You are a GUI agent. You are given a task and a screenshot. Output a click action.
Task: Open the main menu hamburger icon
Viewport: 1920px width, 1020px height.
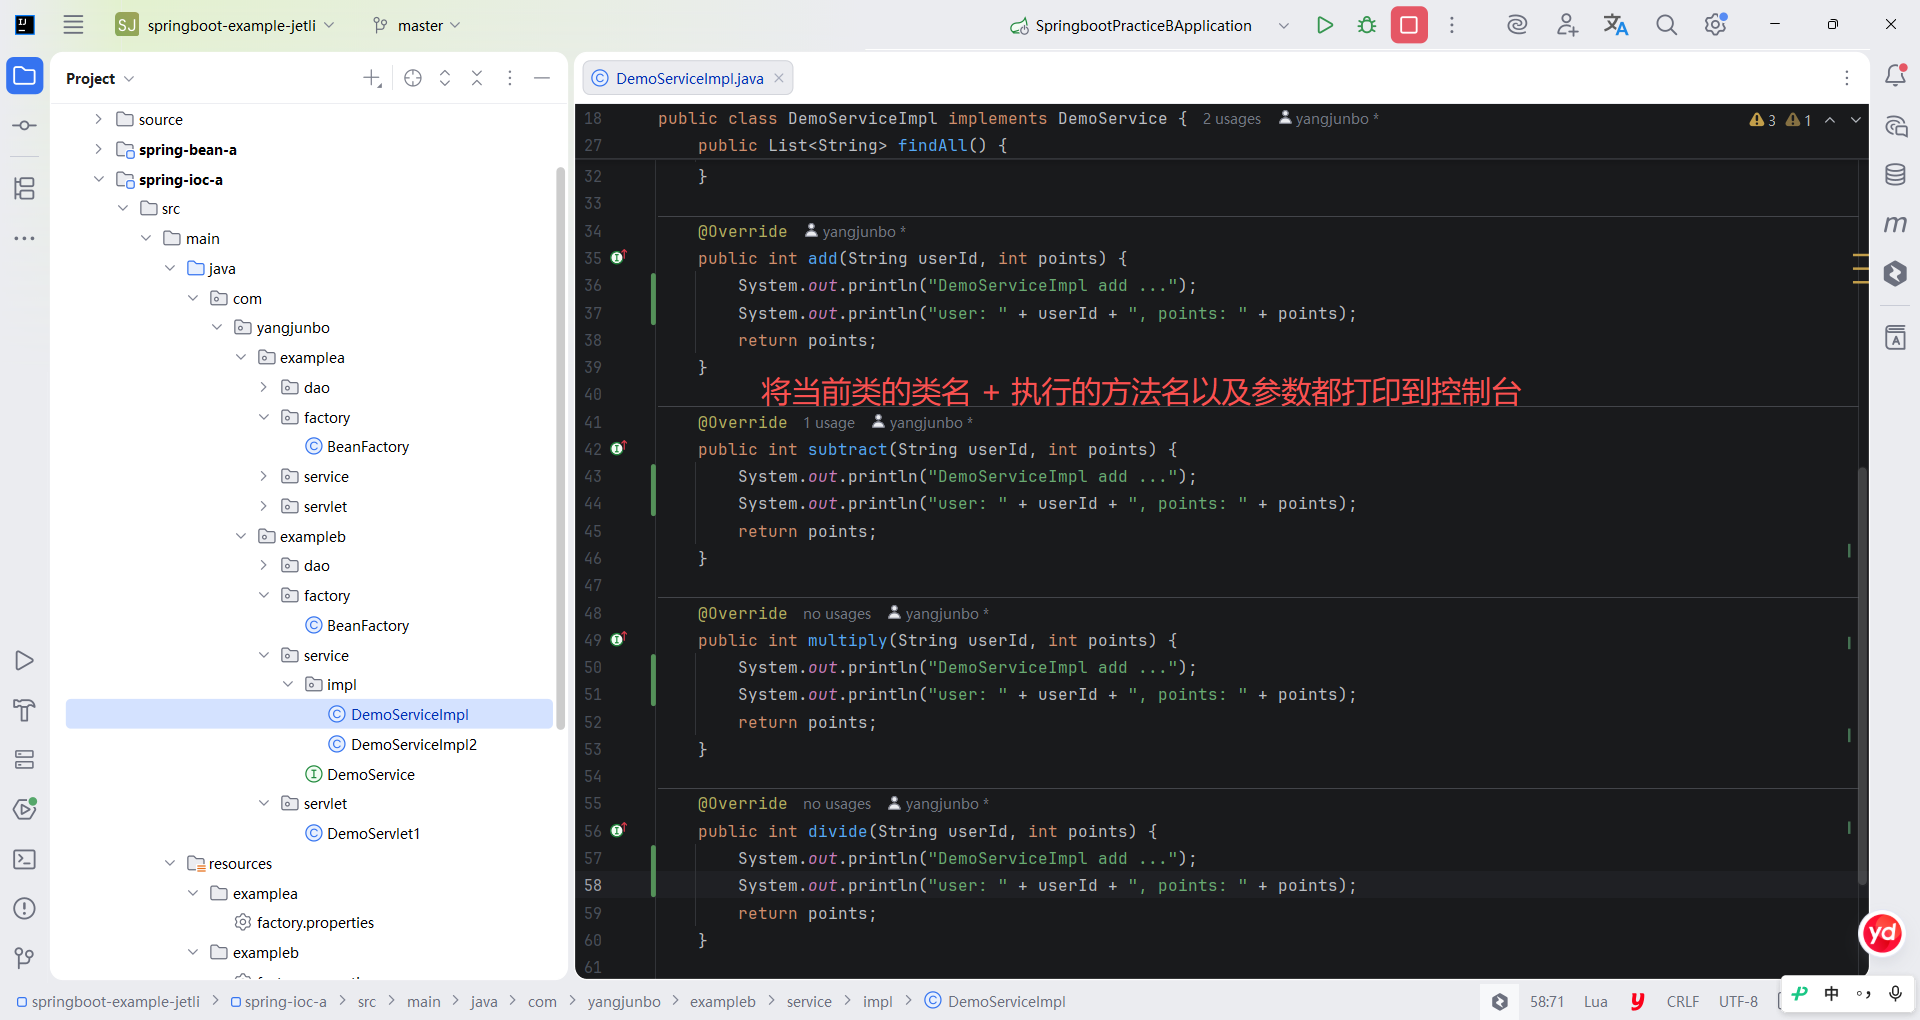(73, 25)
